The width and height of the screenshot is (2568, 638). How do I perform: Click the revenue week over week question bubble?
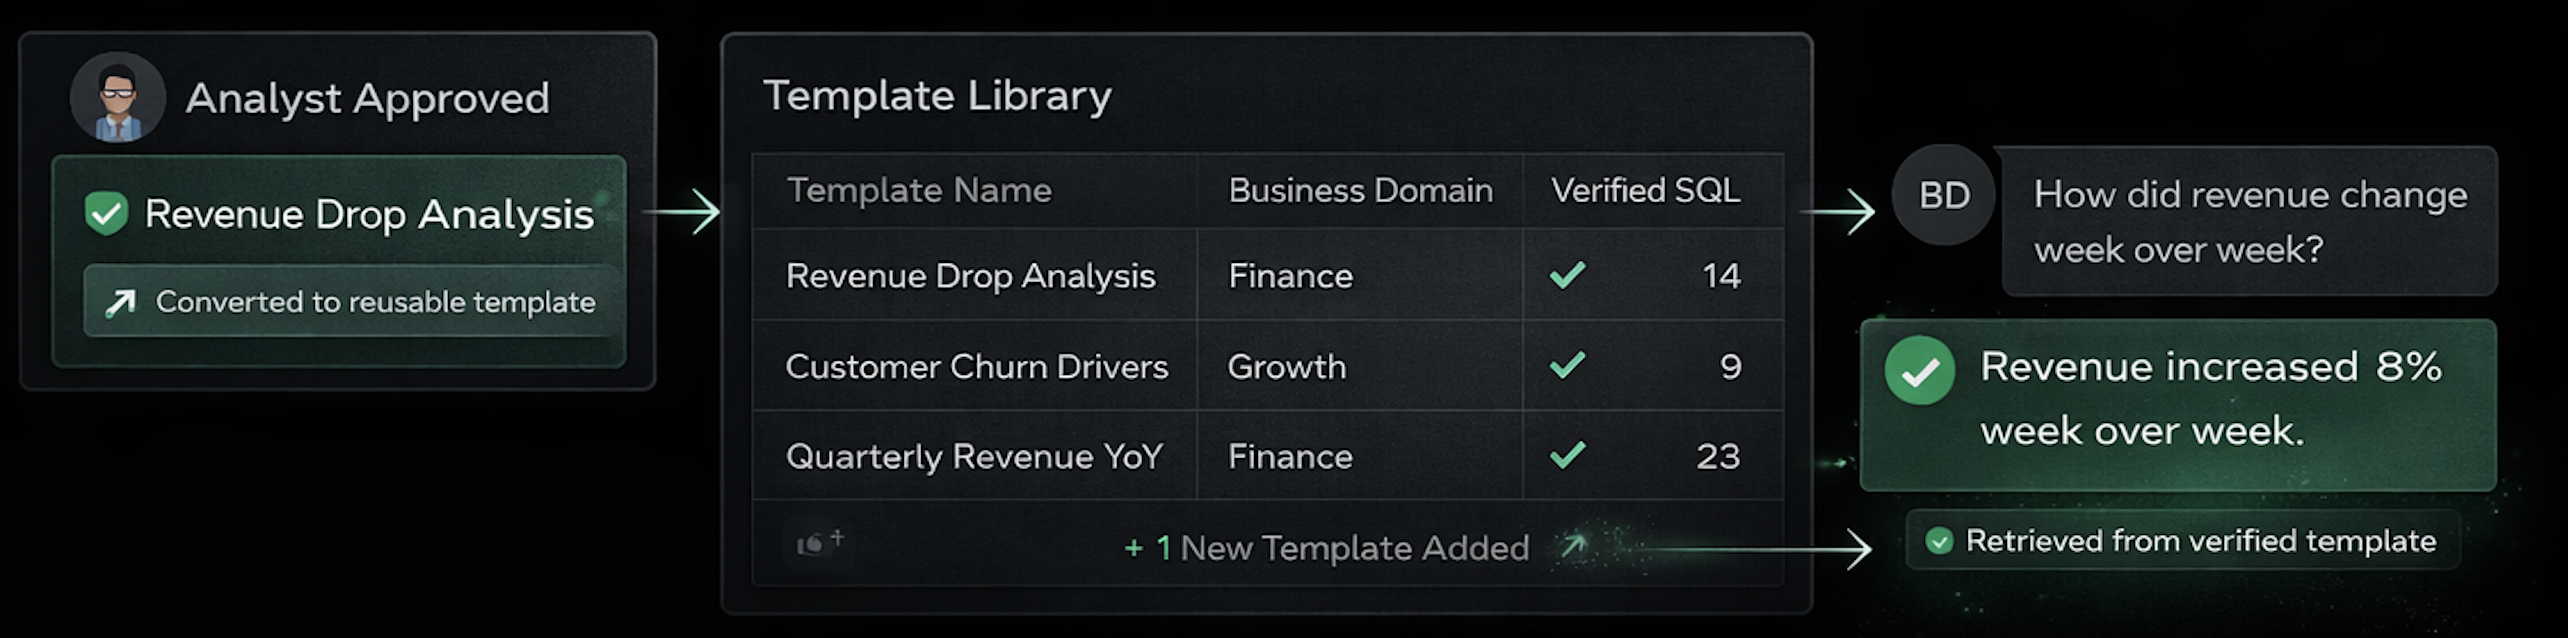click(x=2249, y=222)
